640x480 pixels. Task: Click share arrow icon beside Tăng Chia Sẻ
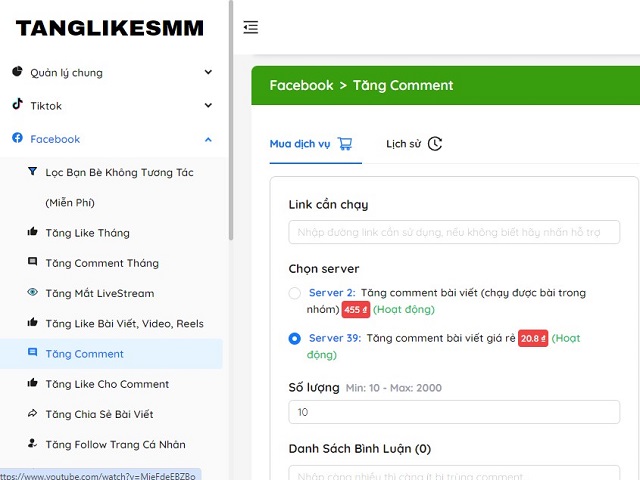click(32, 413)
